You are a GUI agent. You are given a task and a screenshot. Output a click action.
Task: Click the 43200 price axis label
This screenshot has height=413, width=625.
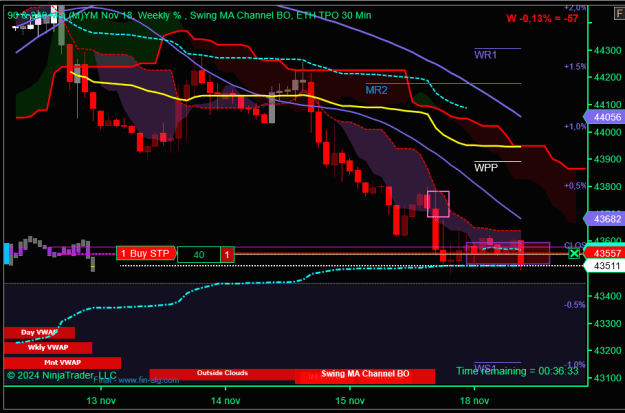point(607,350)
